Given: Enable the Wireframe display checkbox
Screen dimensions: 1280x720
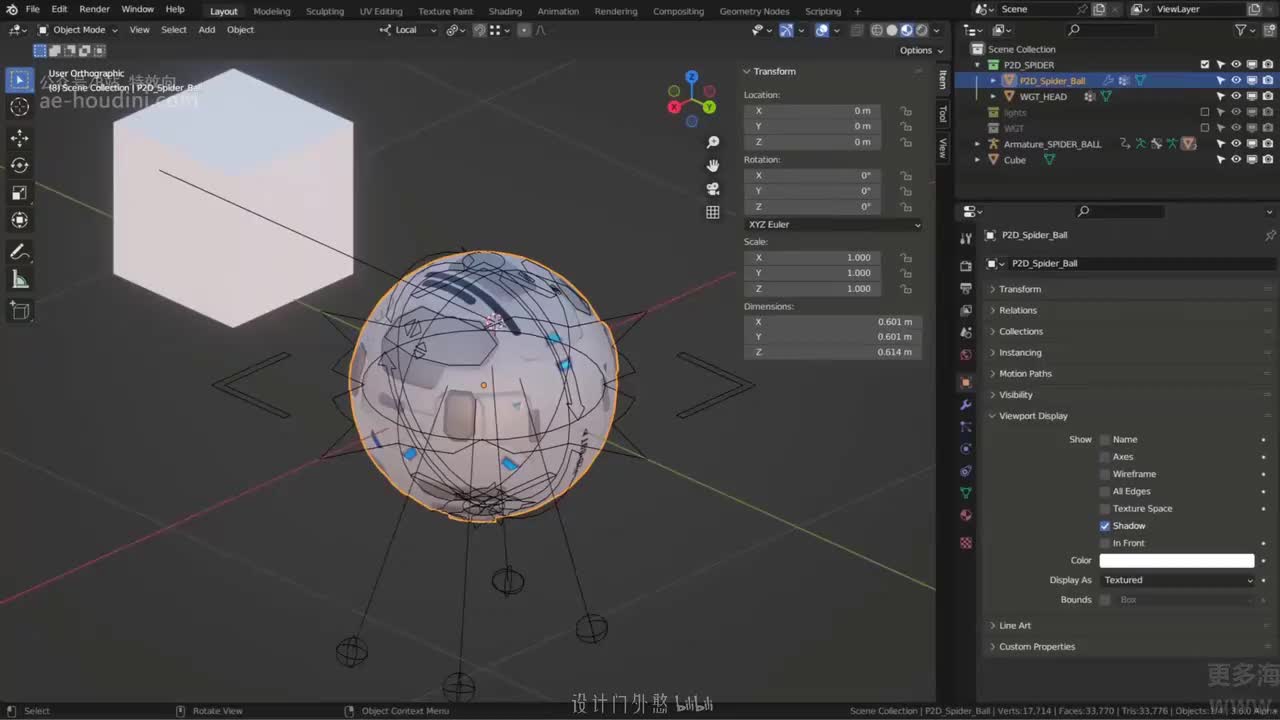Looking at the screenshot, I should (1105, 474).
